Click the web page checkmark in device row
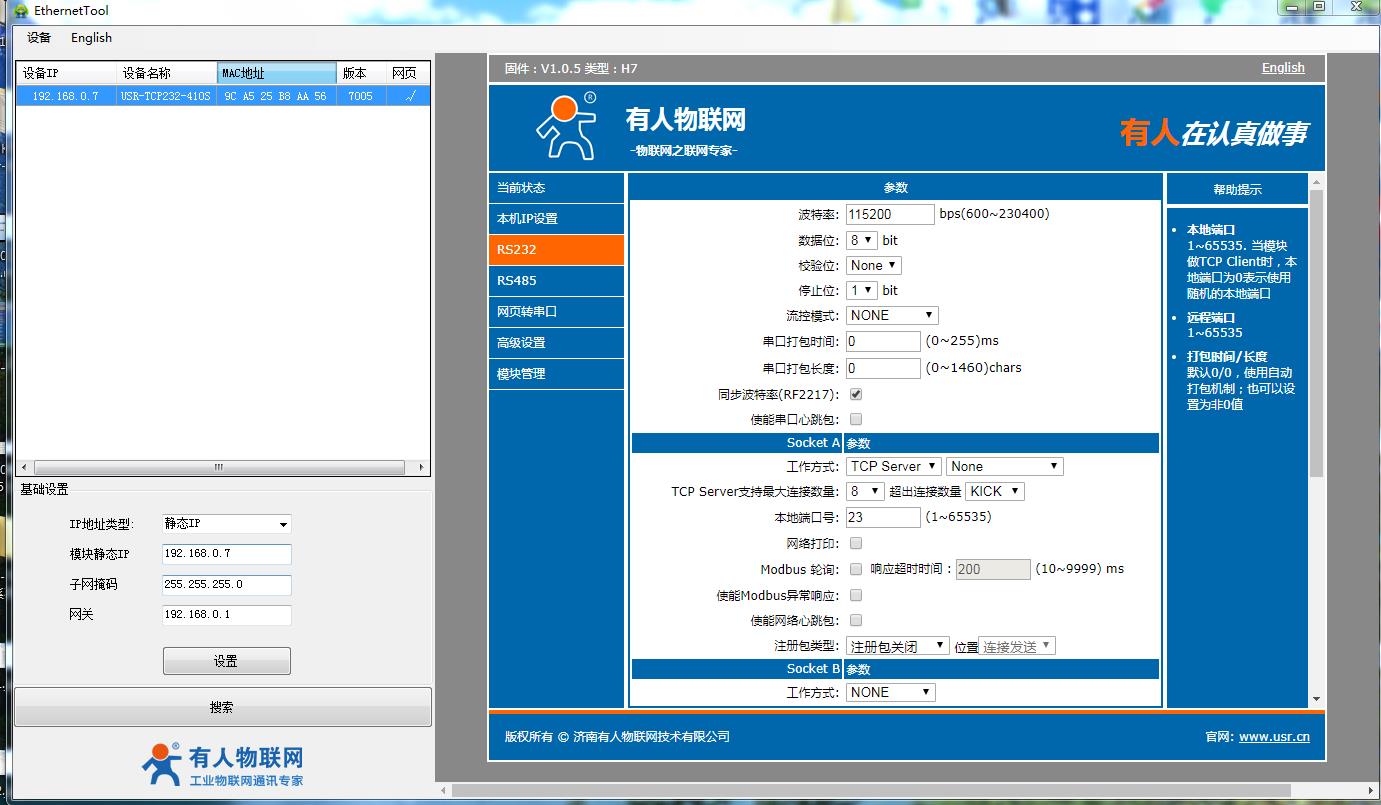1381x805 pixels. (x=408, y=96)
